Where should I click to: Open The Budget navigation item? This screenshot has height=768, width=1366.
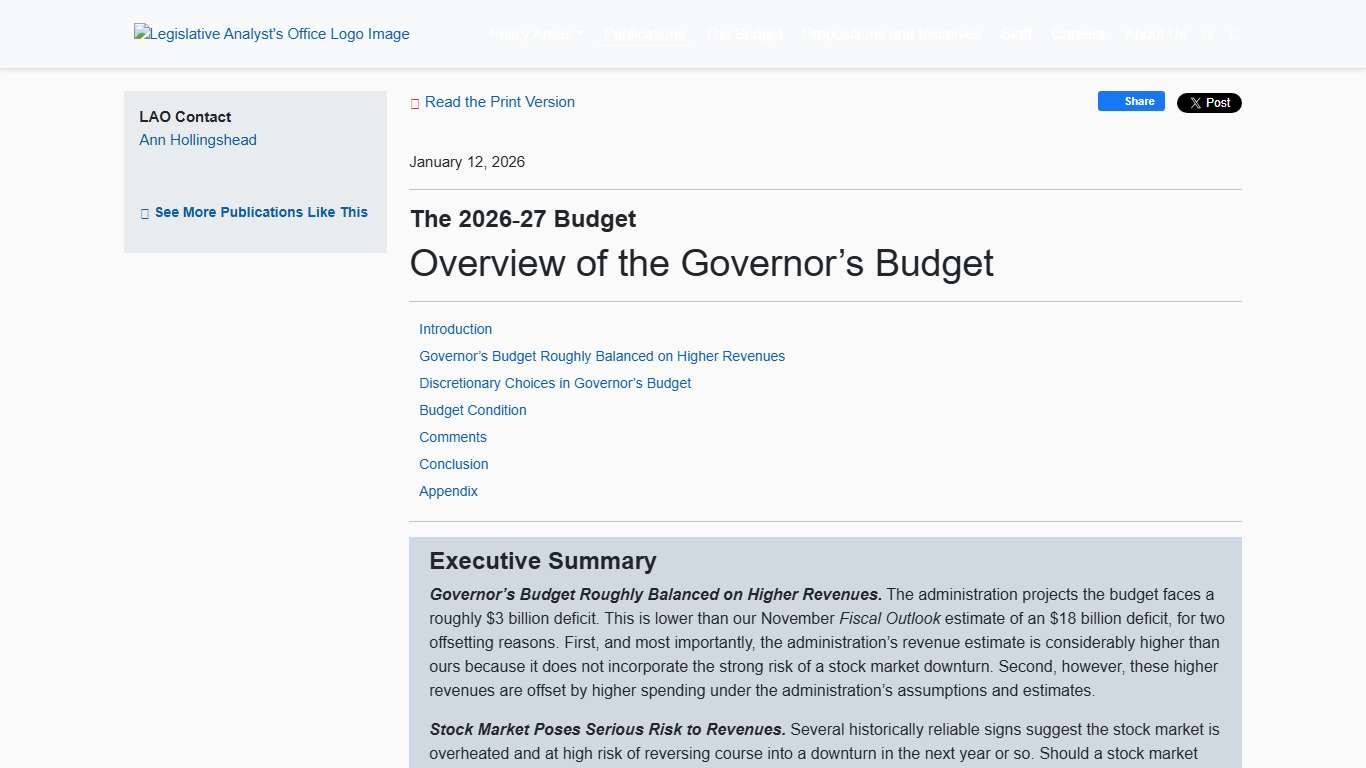[744, 33]
